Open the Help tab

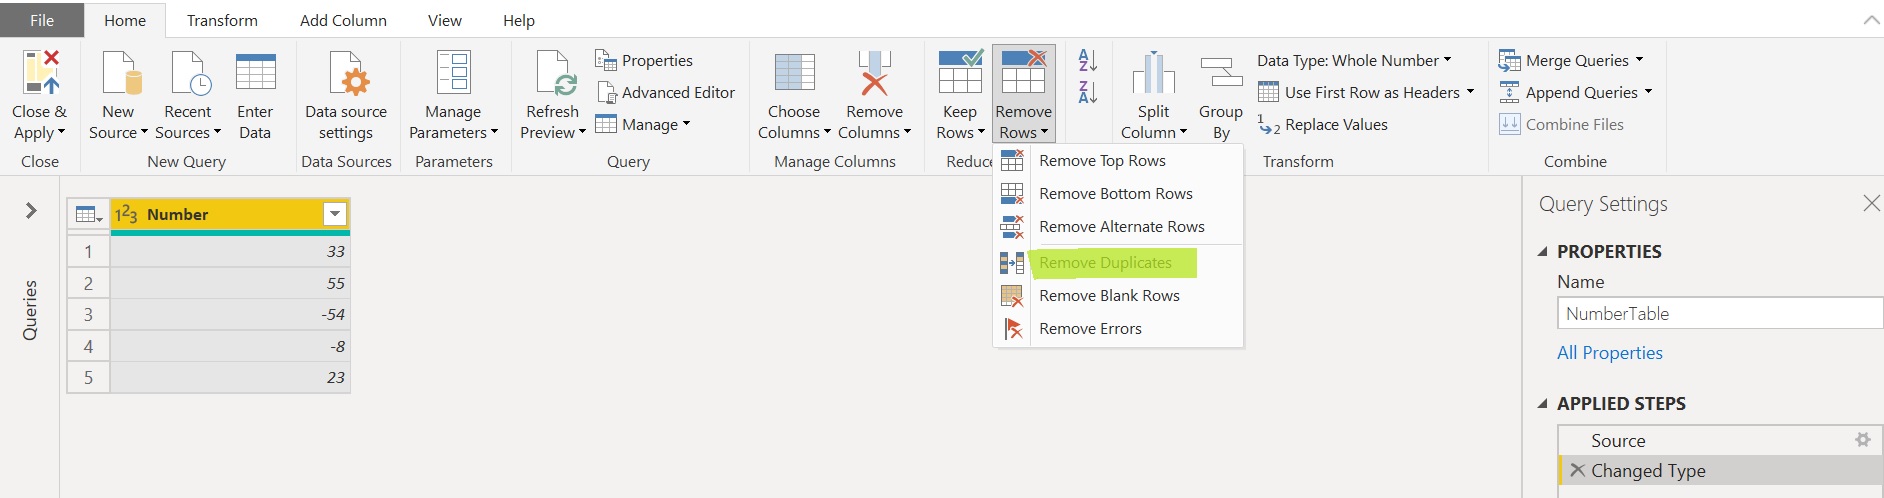pos(519,20)
